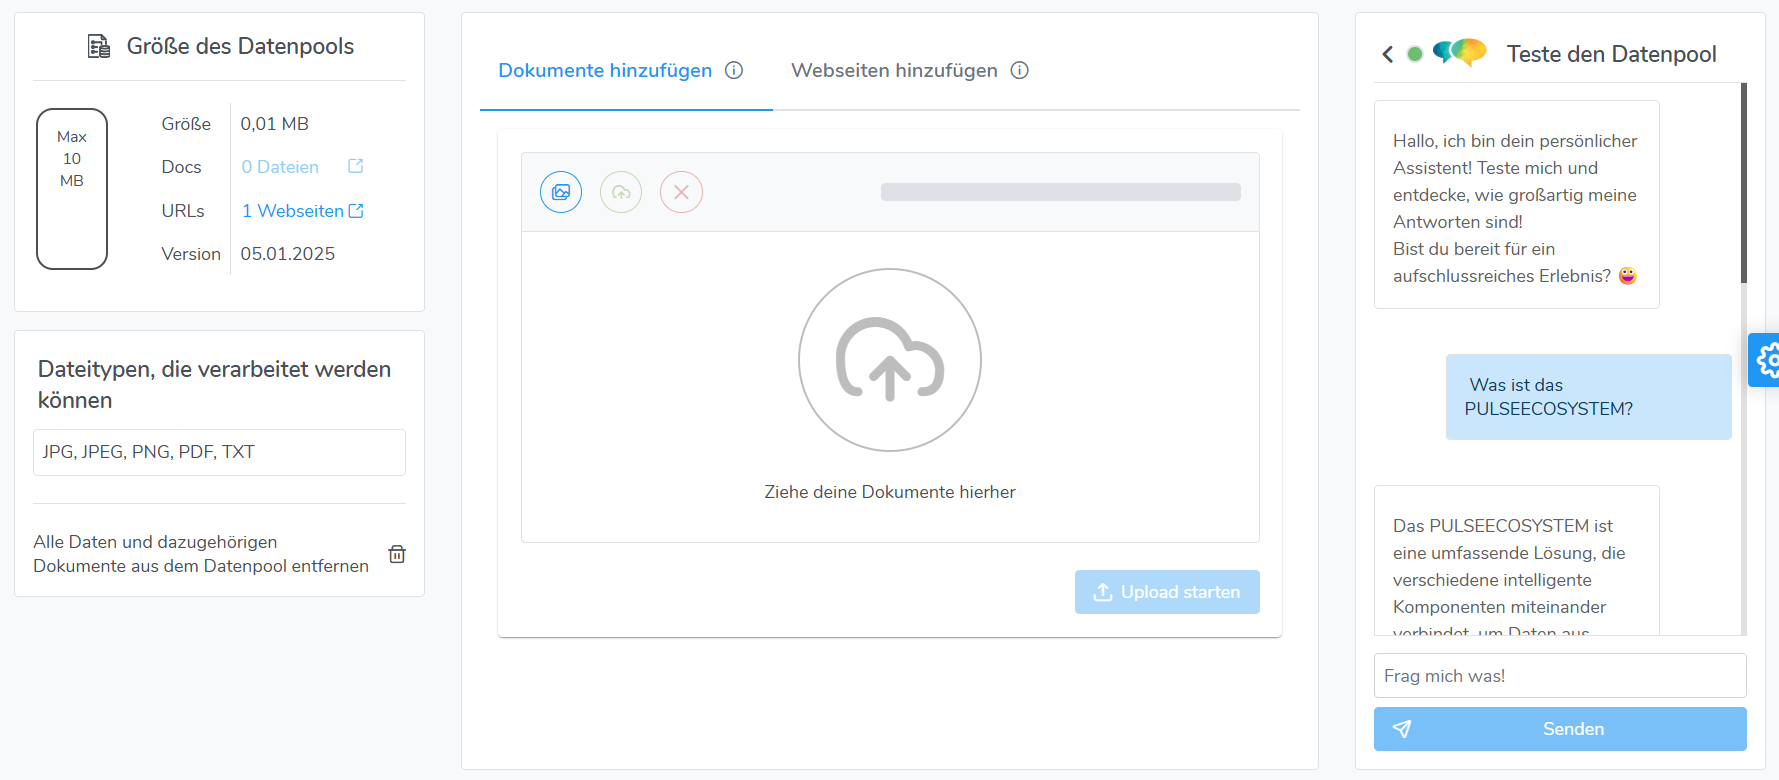Switch to Webseiten hinzufügen tab
The width and height of the screenshot is (1779, 780).
894,70
